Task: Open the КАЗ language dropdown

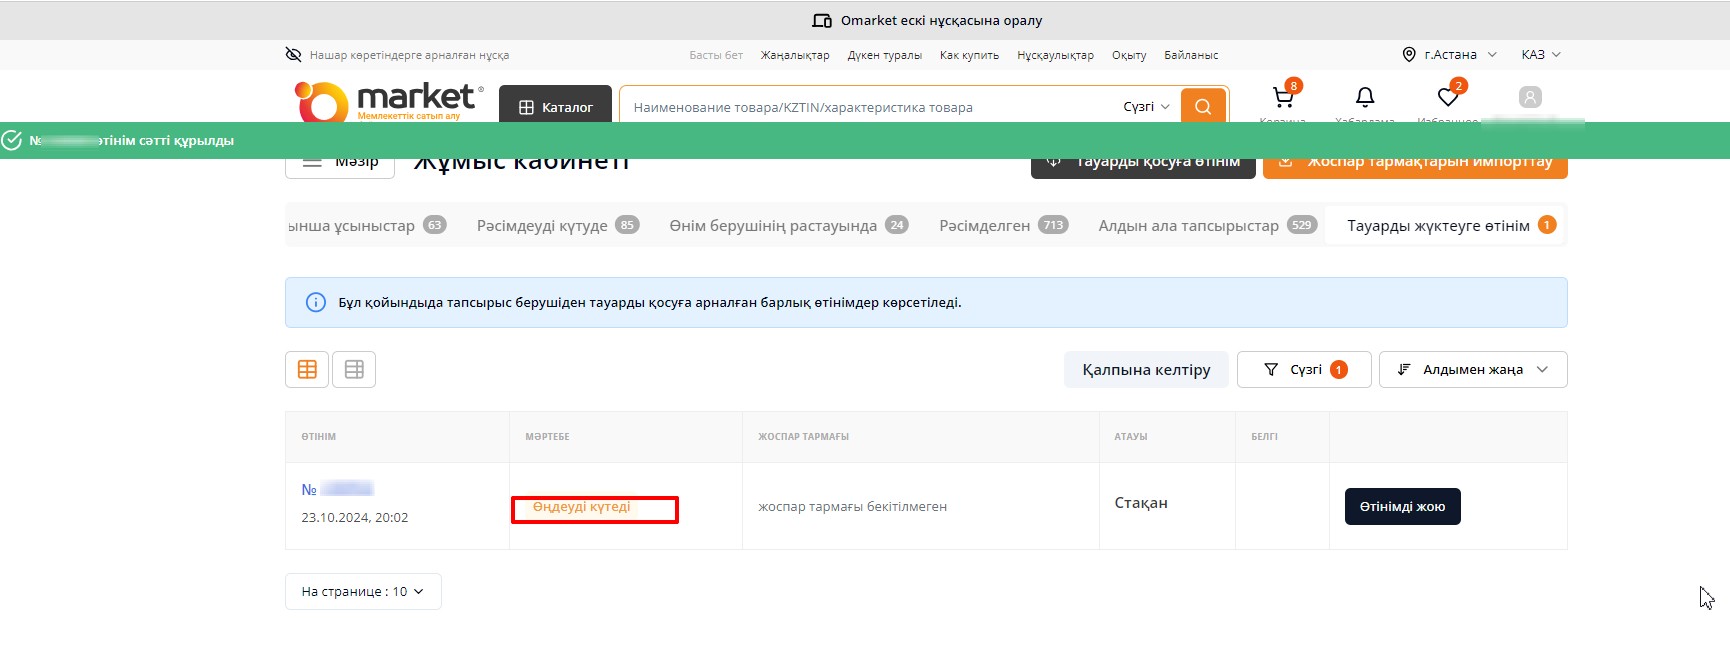Action: (1540, 55)
